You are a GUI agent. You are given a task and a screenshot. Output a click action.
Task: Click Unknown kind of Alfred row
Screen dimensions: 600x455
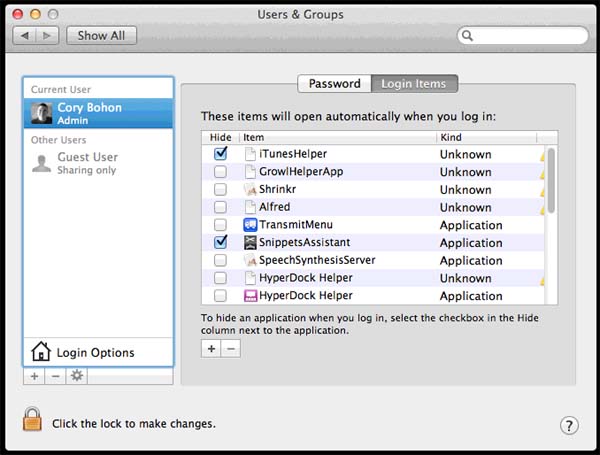(466, 207)
